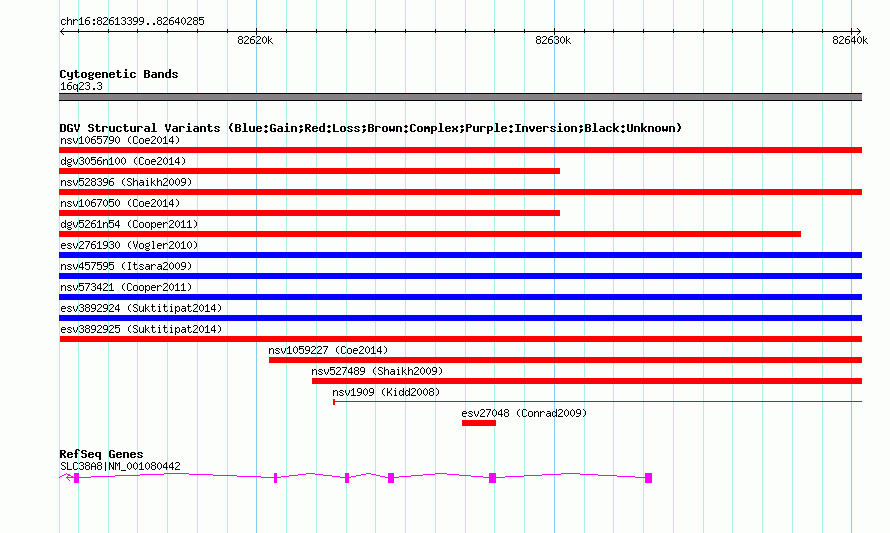Select the red bar for nsv1067050
The image size is (890, 533).
pos(309,213)
